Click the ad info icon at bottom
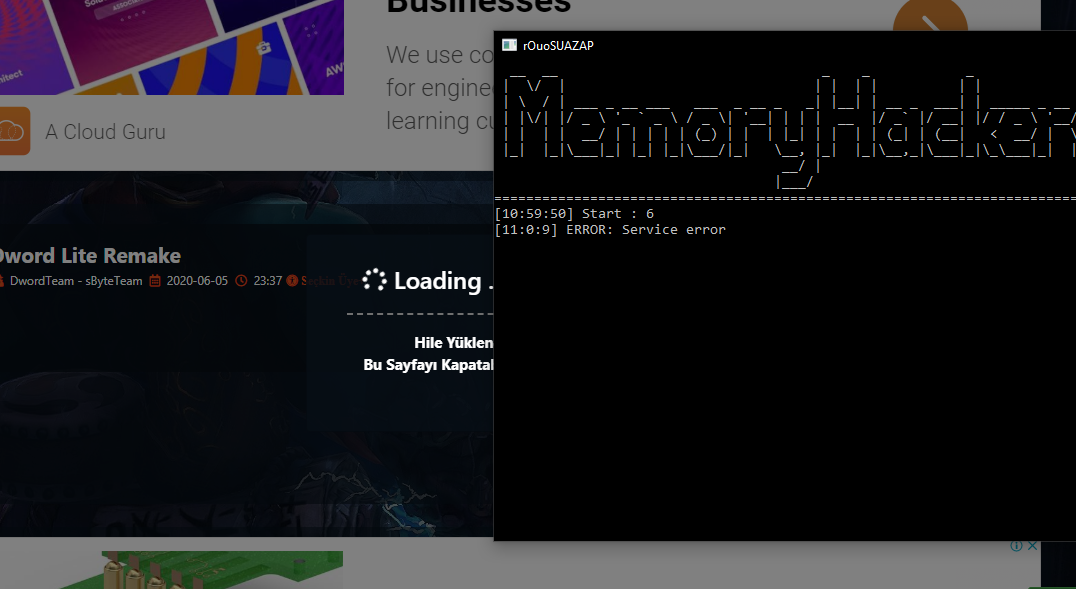 [1016, 546]
